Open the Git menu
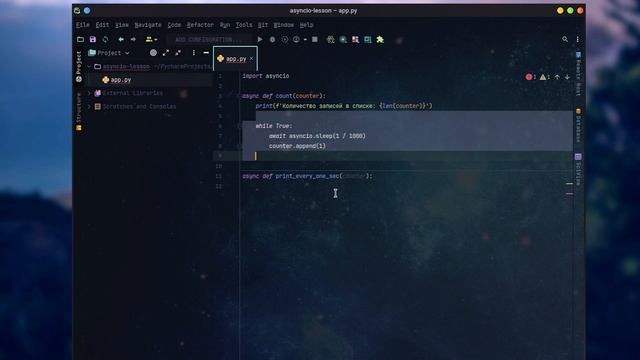This screenshot has height=360, width=640. [263, 25]
